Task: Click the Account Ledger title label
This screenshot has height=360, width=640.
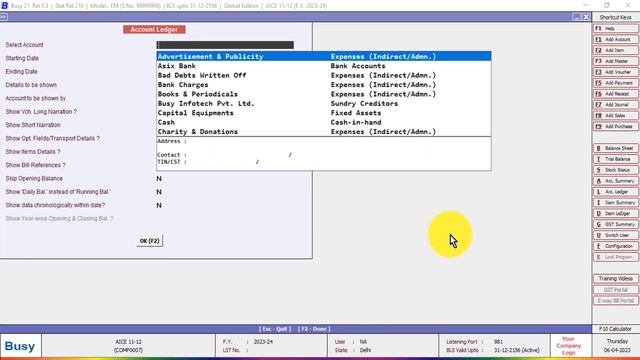Action: click(154, 29)
